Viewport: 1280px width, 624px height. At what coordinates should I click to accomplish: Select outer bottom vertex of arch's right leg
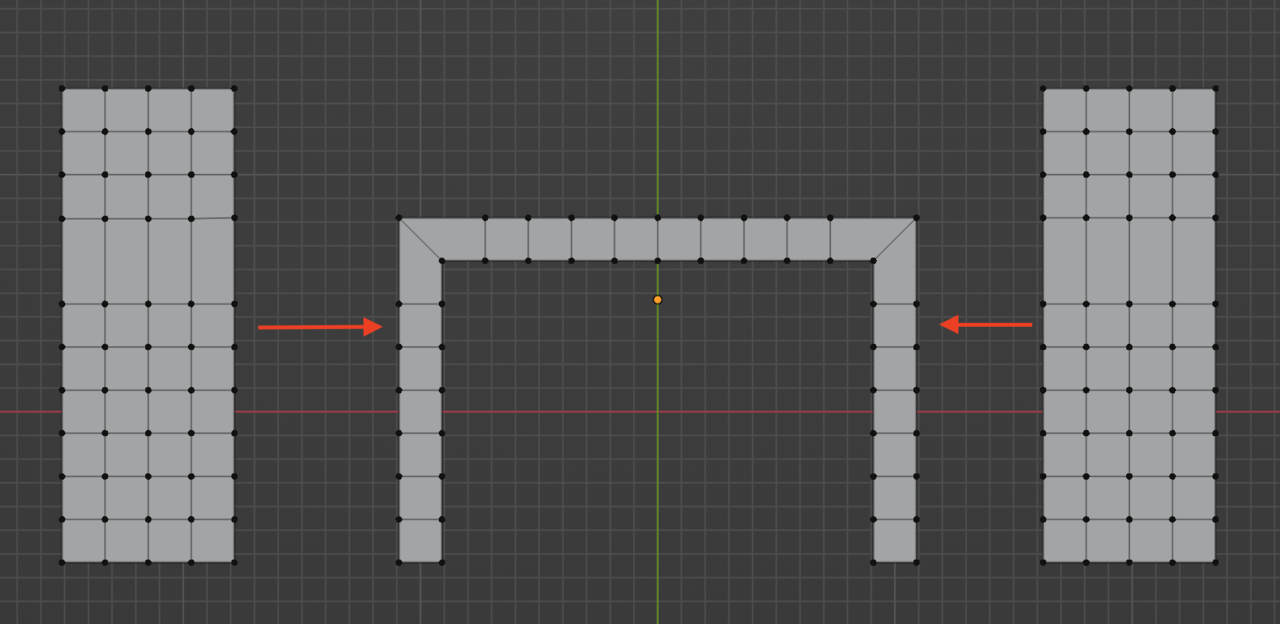[916, 562]
